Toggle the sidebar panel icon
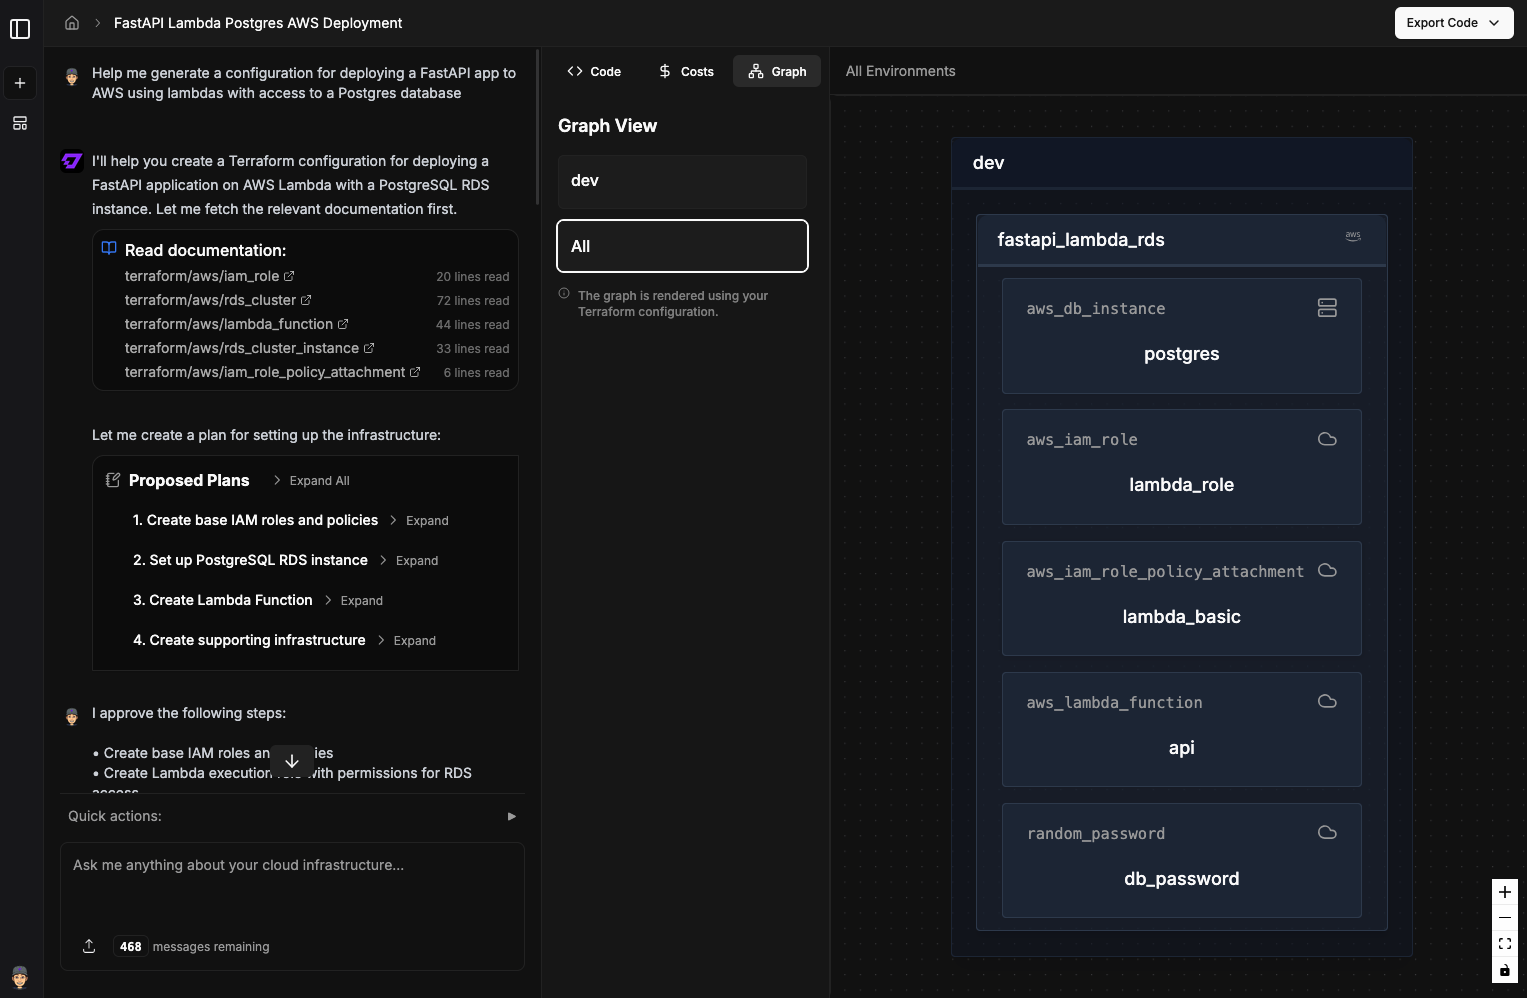Image resolution: width=1527 pixels, height=998 pixels. pyautogui.click(x=20, y=29)
